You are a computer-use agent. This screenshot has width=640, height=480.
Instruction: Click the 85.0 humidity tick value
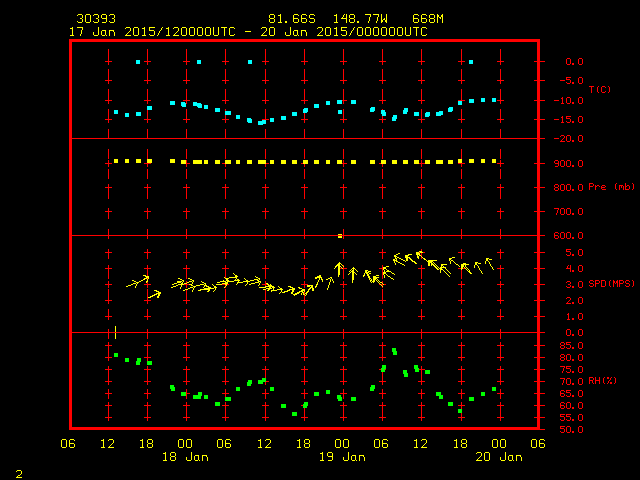571,346
